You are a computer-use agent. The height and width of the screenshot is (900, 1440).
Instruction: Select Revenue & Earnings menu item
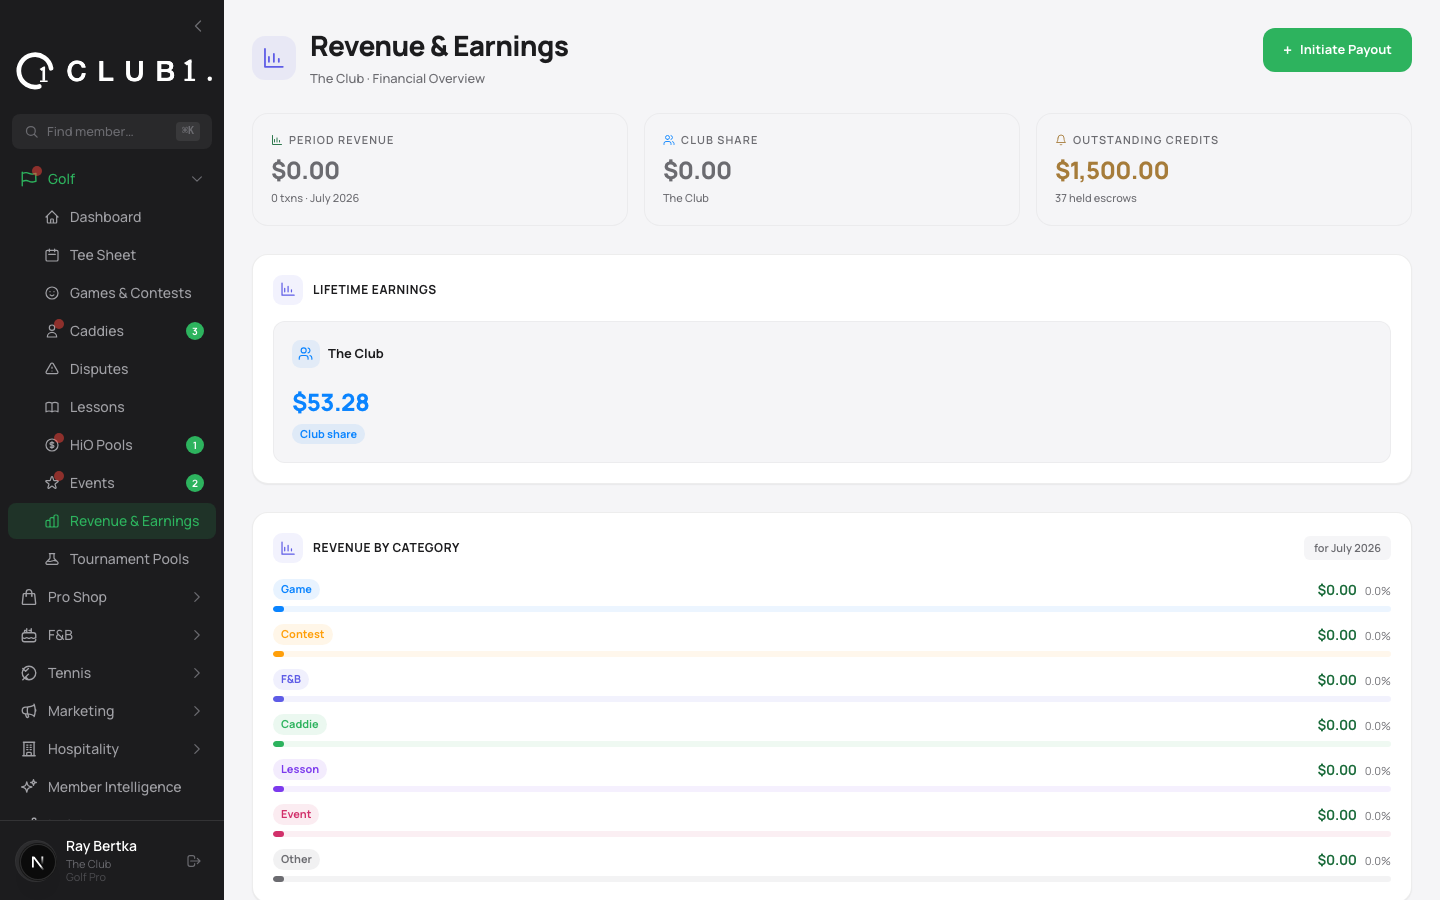click(x=112, y=521)
